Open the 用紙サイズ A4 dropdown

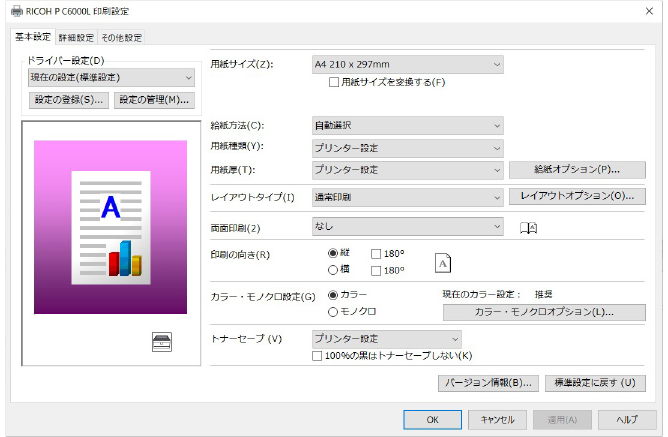click(x=407, y=65)
